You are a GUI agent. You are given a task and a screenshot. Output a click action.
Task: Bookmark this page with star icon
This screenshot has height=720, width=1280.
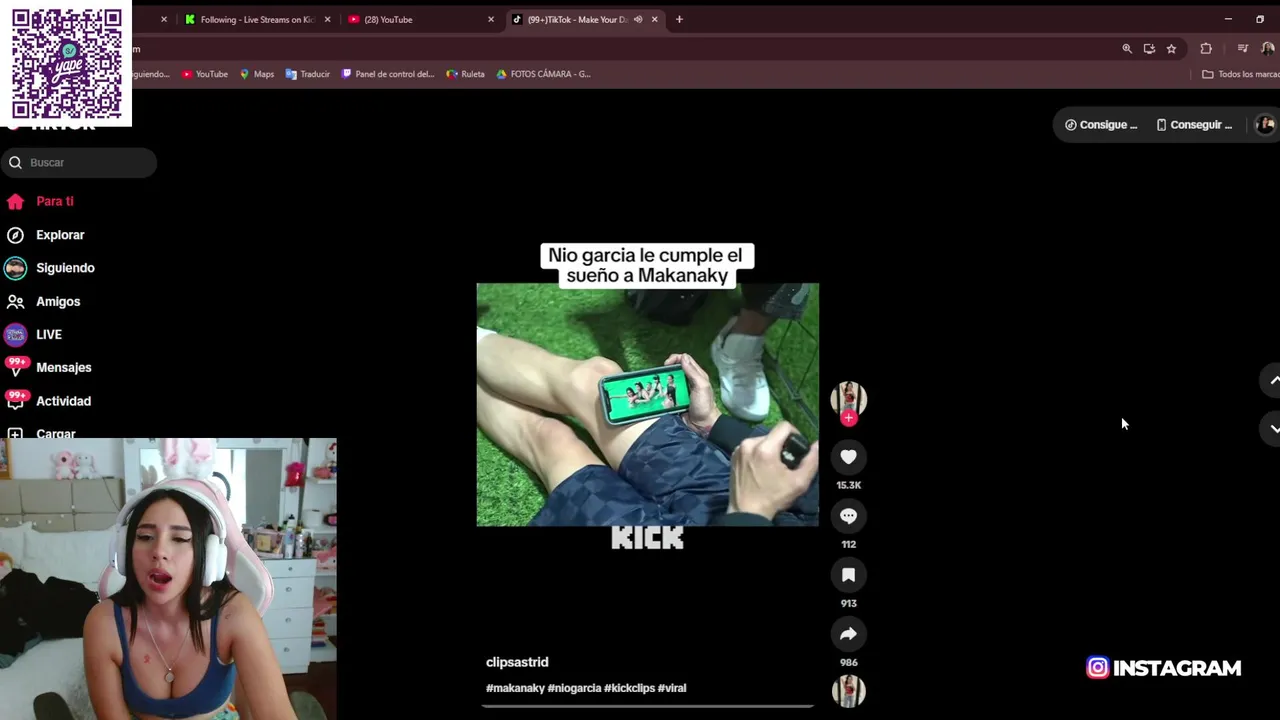(1171, 48)
